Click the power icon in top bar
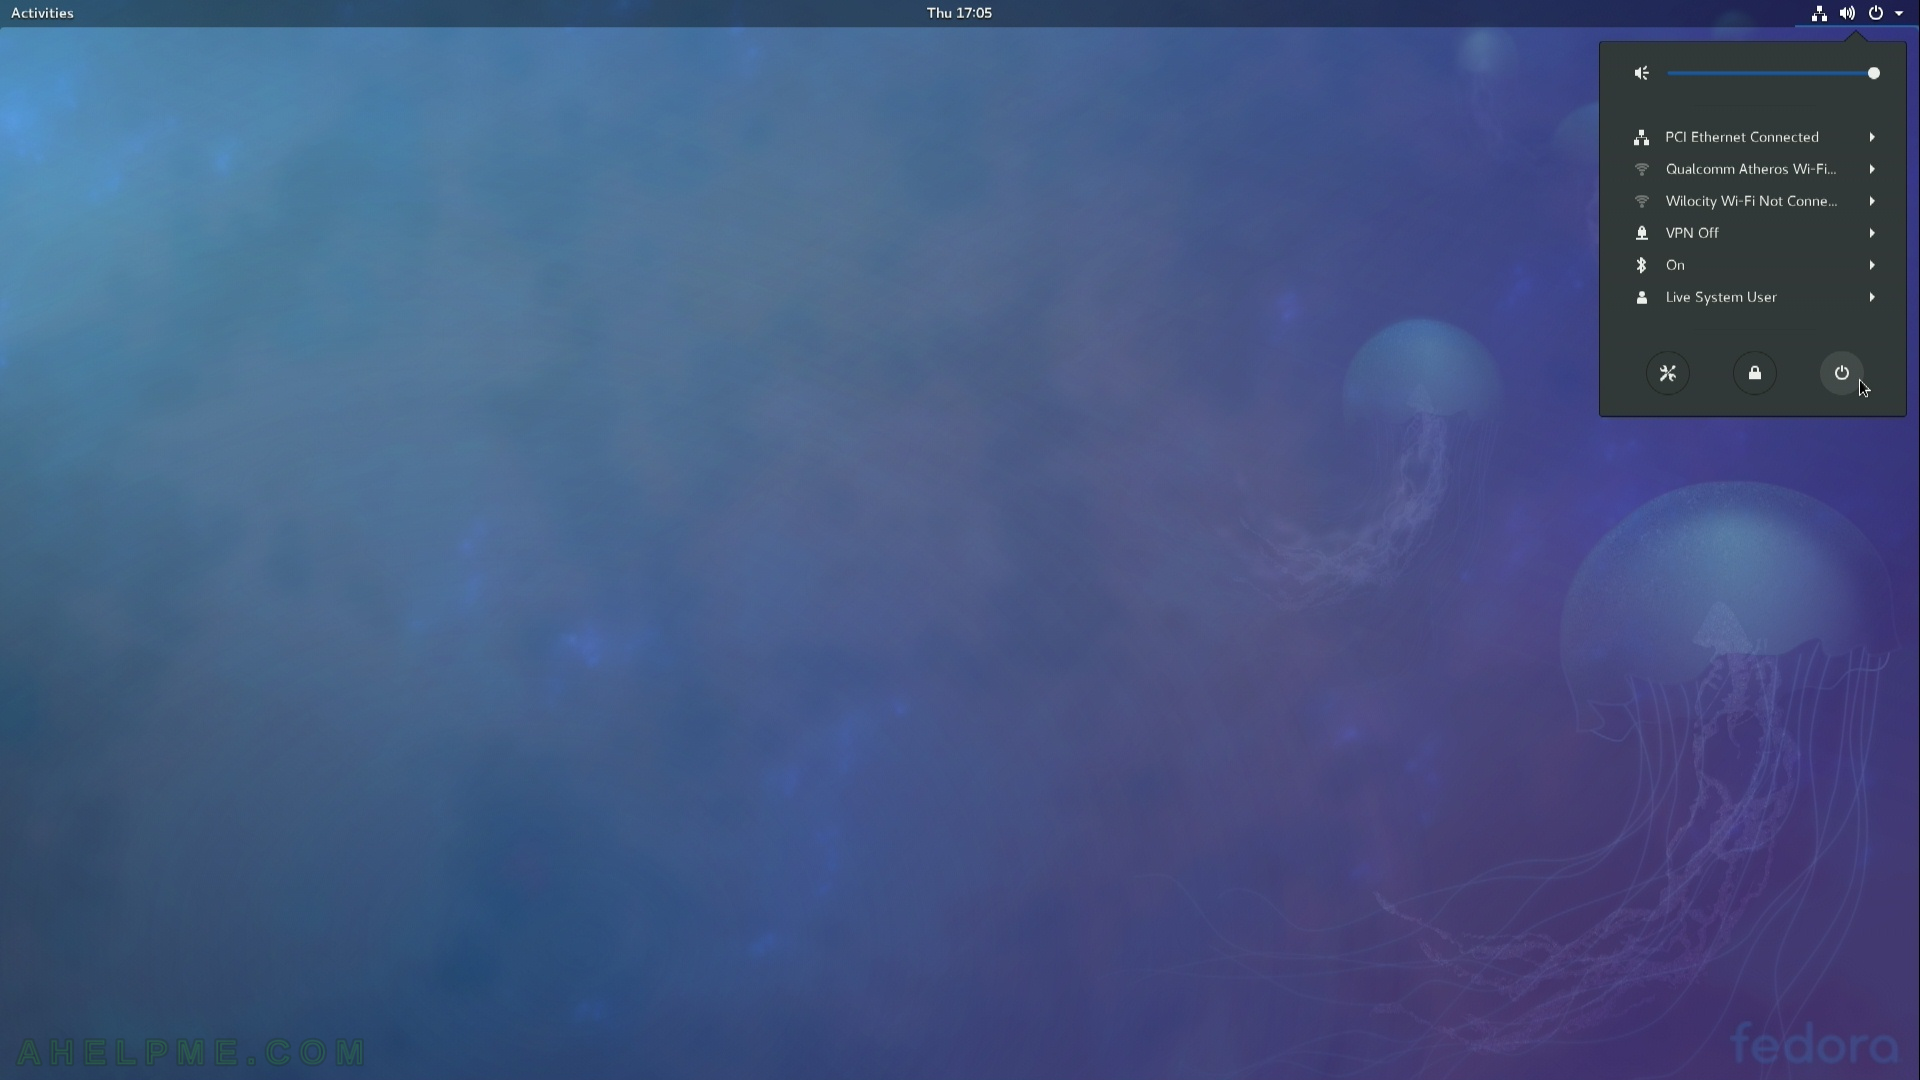The image size is (1920, 1080). click(x=1876, y=13)
